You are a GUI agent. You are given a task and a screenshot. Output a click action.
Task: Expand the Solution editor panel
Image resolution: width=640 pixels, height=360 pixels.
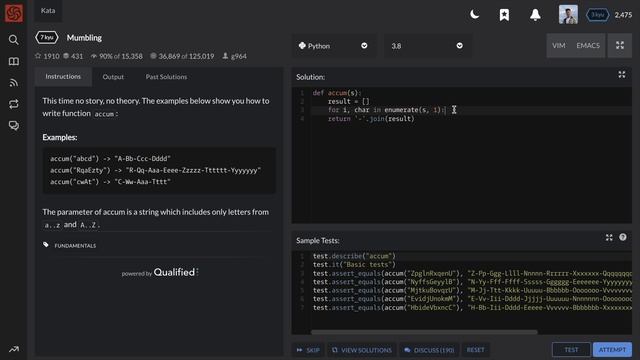tap(622, 74)
